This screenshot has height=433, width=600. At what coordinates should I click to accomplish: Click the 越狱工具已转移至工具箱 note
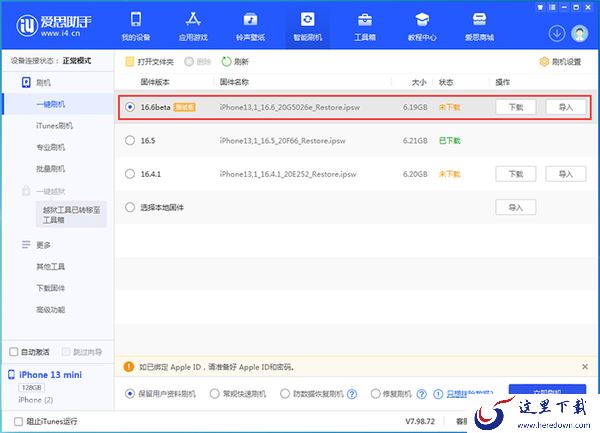pos(71,215)
